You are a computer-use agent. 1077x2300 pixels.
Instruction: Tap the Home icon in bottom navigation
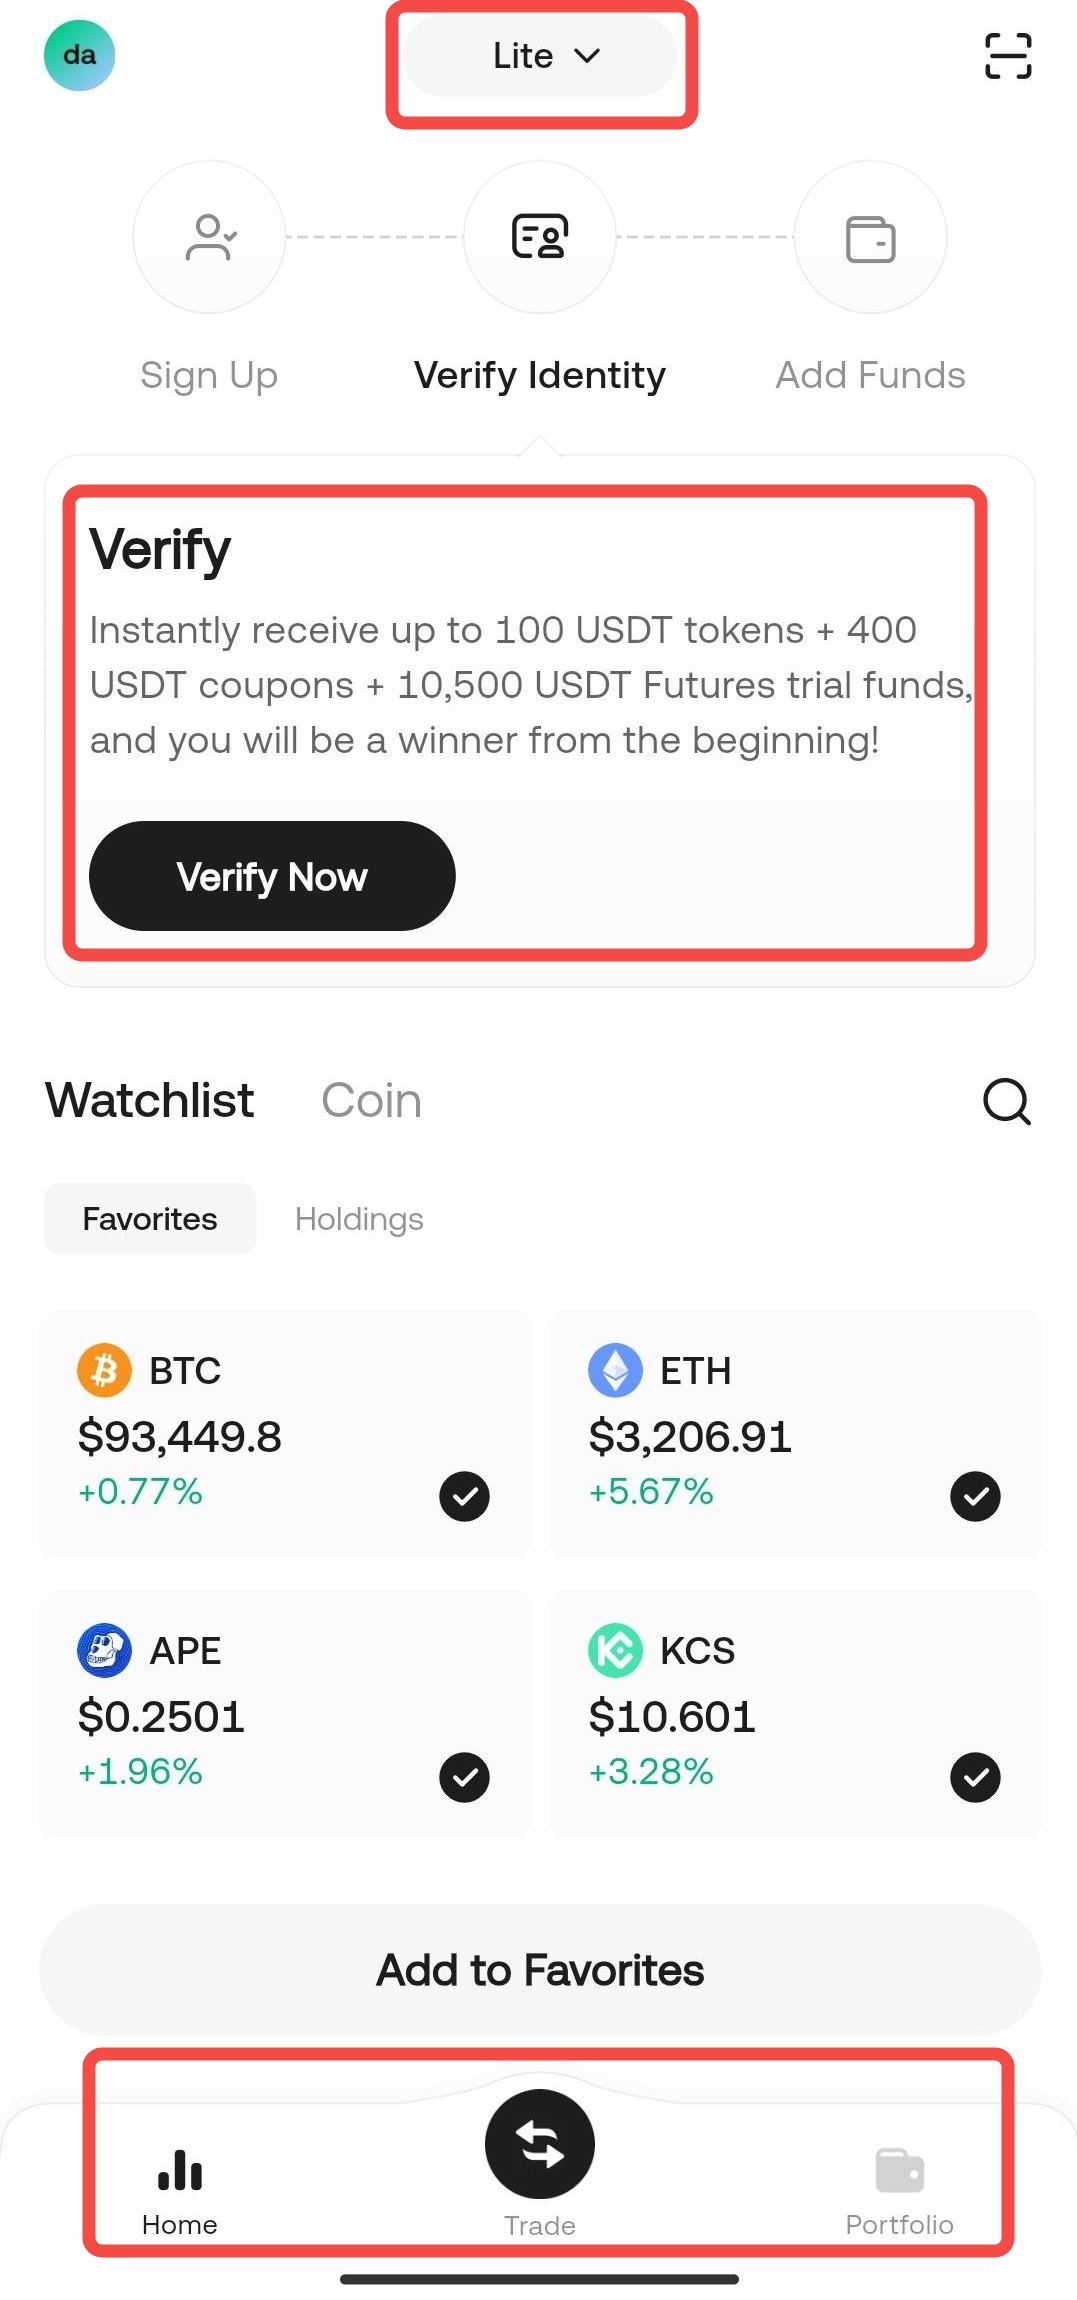click(x=179, y=2170)
